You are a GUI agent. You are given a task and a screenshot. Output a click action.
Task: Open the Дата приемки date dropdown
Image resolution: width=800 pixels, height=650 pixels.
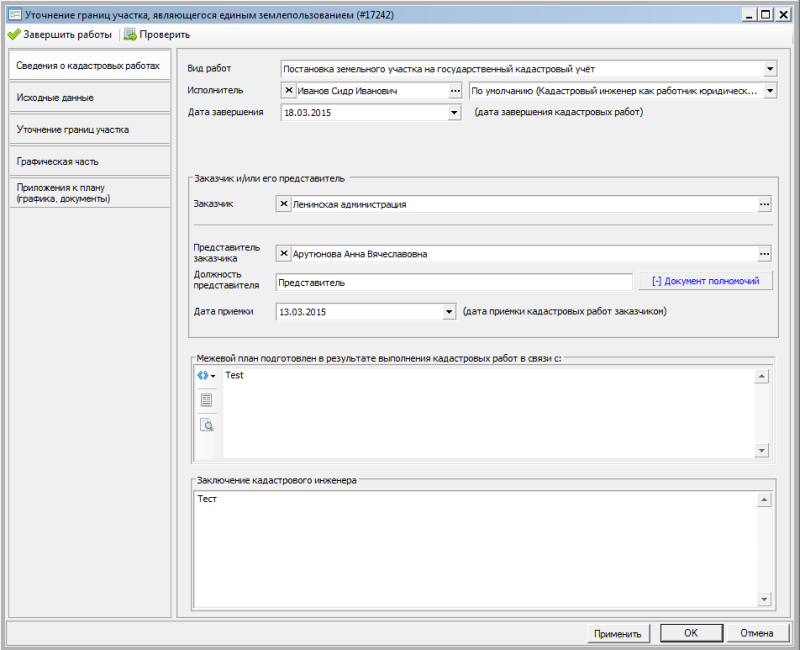pyautogui.click(x=449, y=312)
